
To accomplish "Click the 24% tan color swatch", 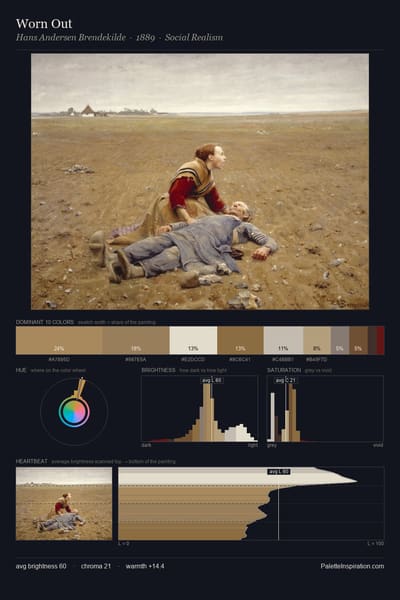I will pos(59,341).
